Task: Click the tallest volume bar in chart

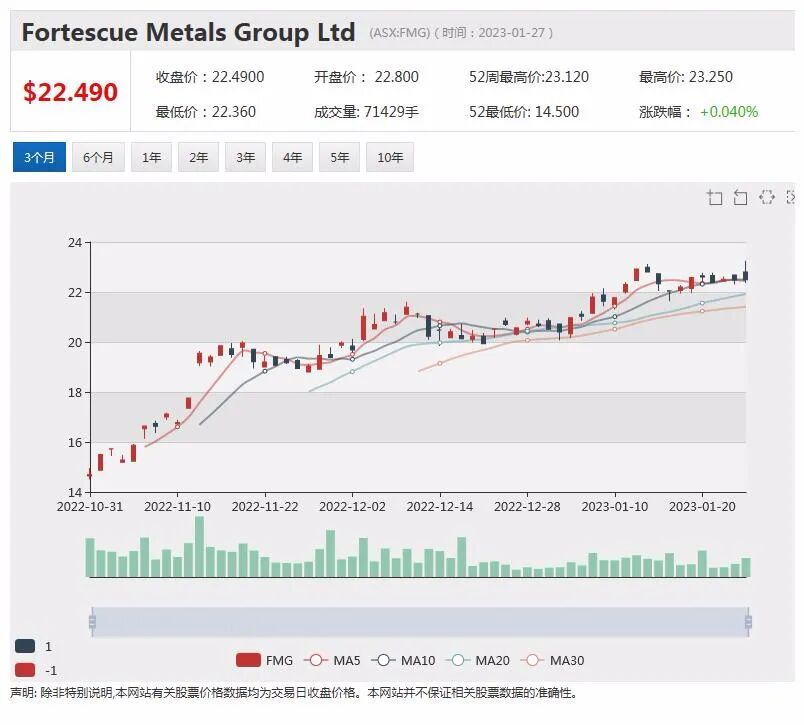Action: 199,547
